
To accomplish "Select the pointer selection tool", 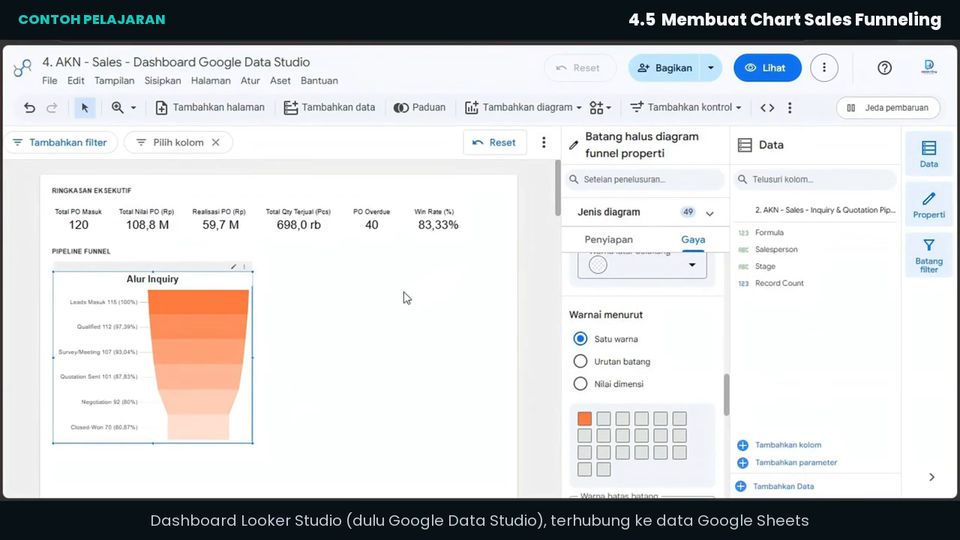I will click(x=84, y=108).
